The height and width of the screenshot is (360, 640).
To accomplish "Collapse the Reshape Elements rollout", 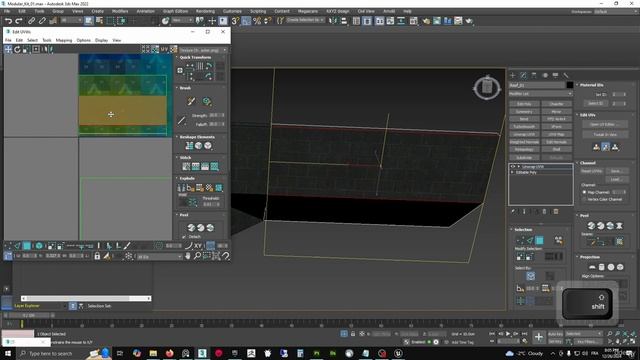I will click(197, 137).
